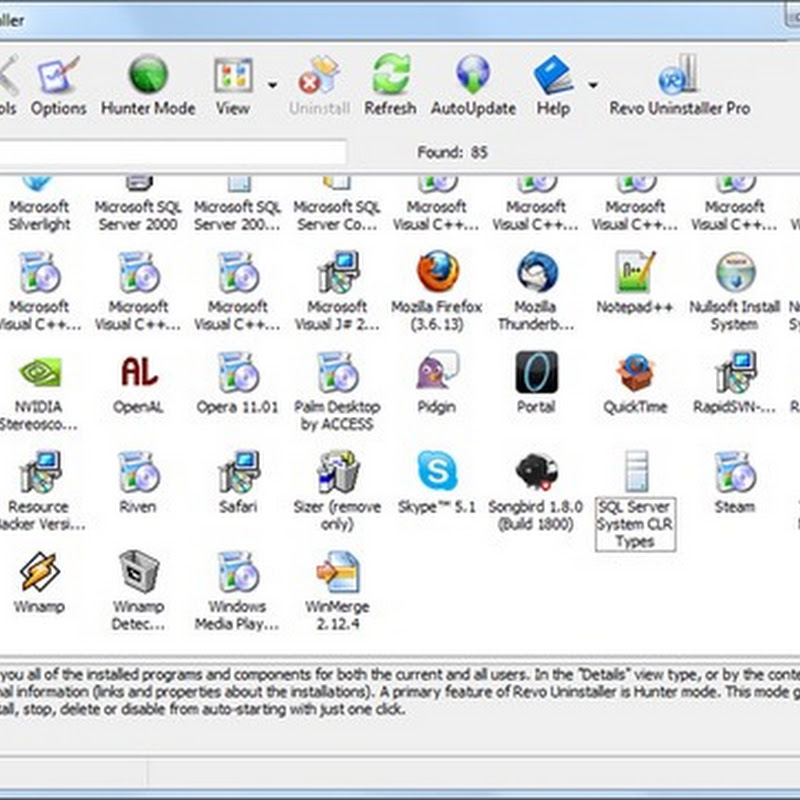Select Palm Desktop by ACCESS
This screenshot has height=800, width=800.
click(337, 392)
